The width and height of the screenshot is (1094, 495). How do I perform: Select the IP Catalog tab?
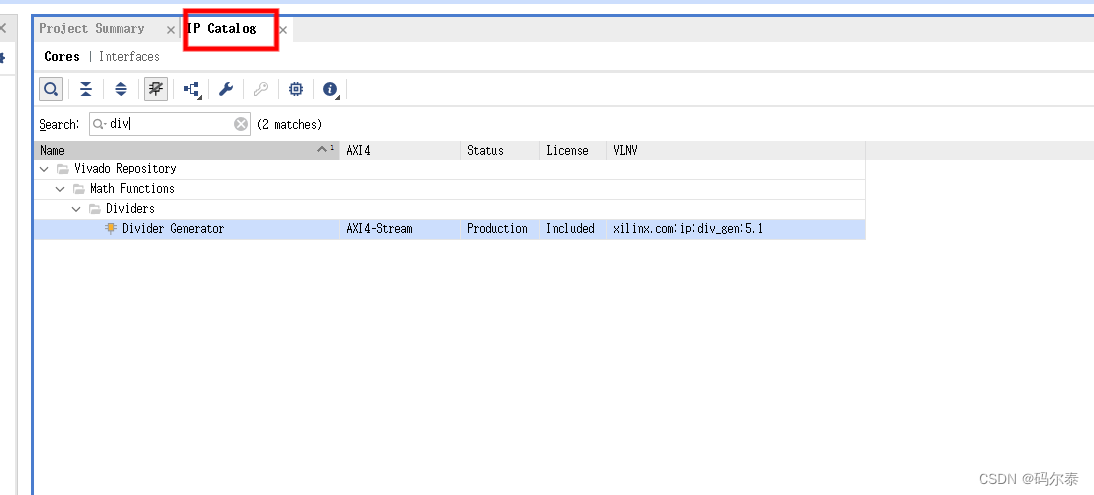pos(221,29)
